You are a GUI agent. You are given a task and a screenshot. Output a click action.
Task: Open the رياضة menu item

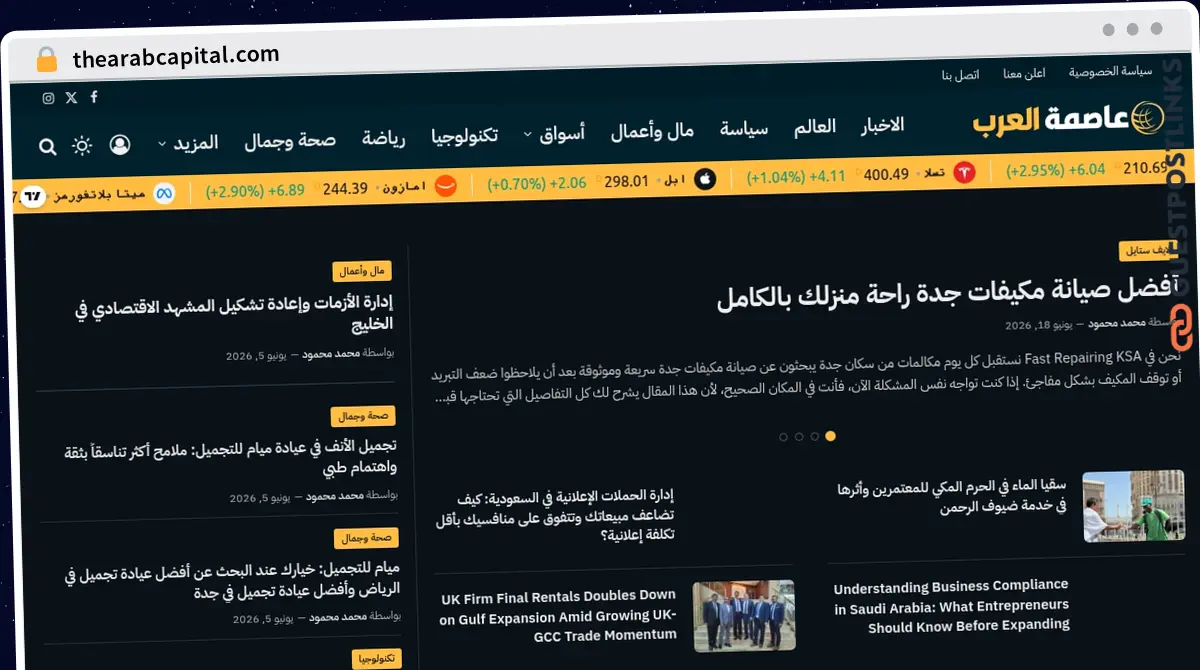pyautogui.click(x=384, y=138)
